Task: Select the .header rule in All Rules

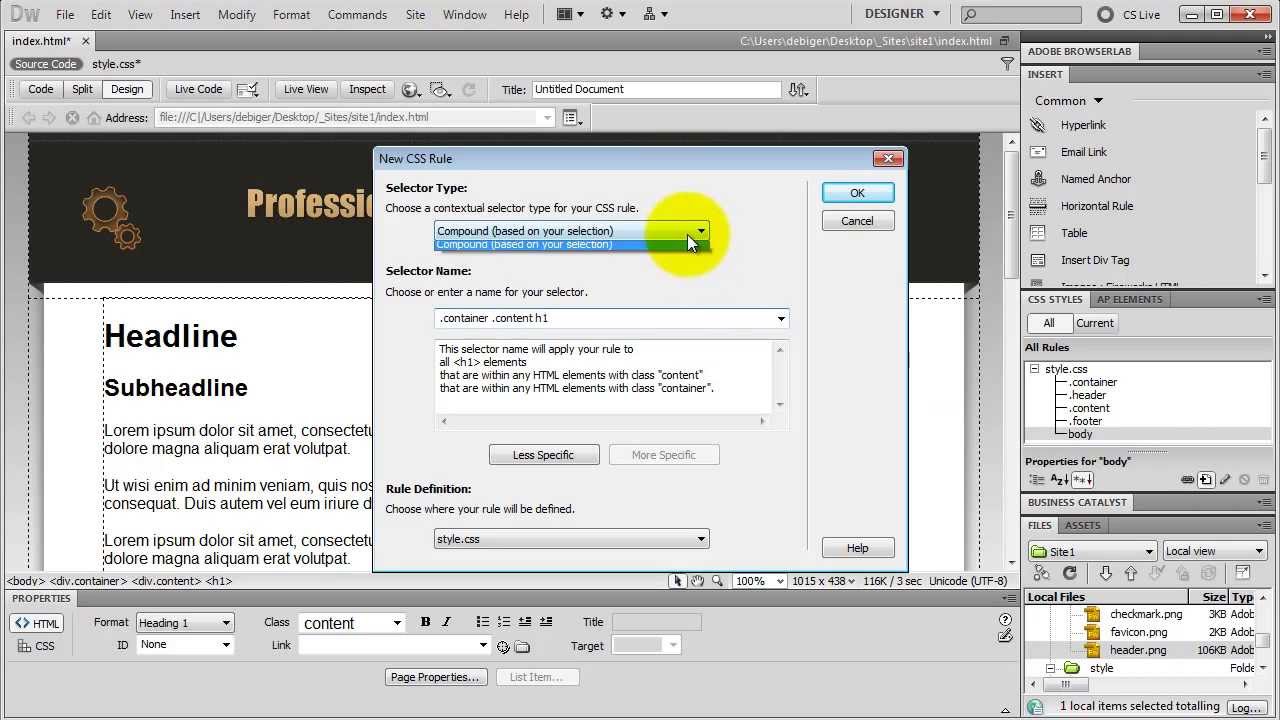Action: pyautogui.click(x=1087, y=395)
